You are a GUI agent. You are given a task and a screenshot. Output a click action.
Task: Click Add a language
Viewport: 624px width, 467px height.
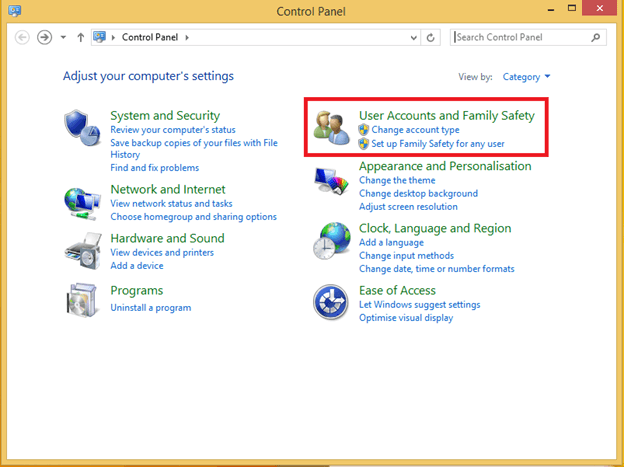391,242
